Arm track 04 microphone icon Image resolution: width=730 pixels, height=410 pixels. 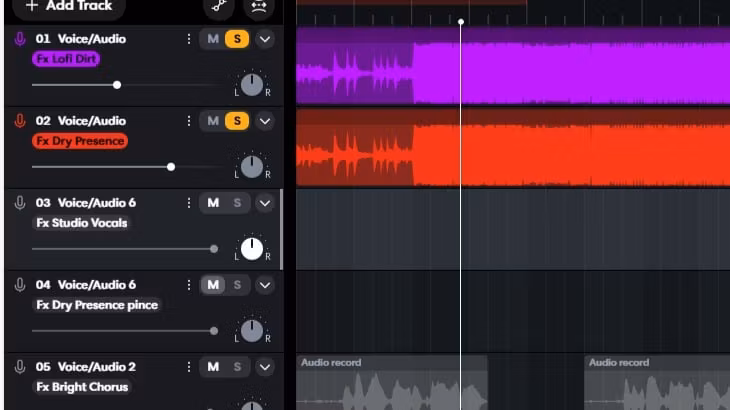(20, 285)
